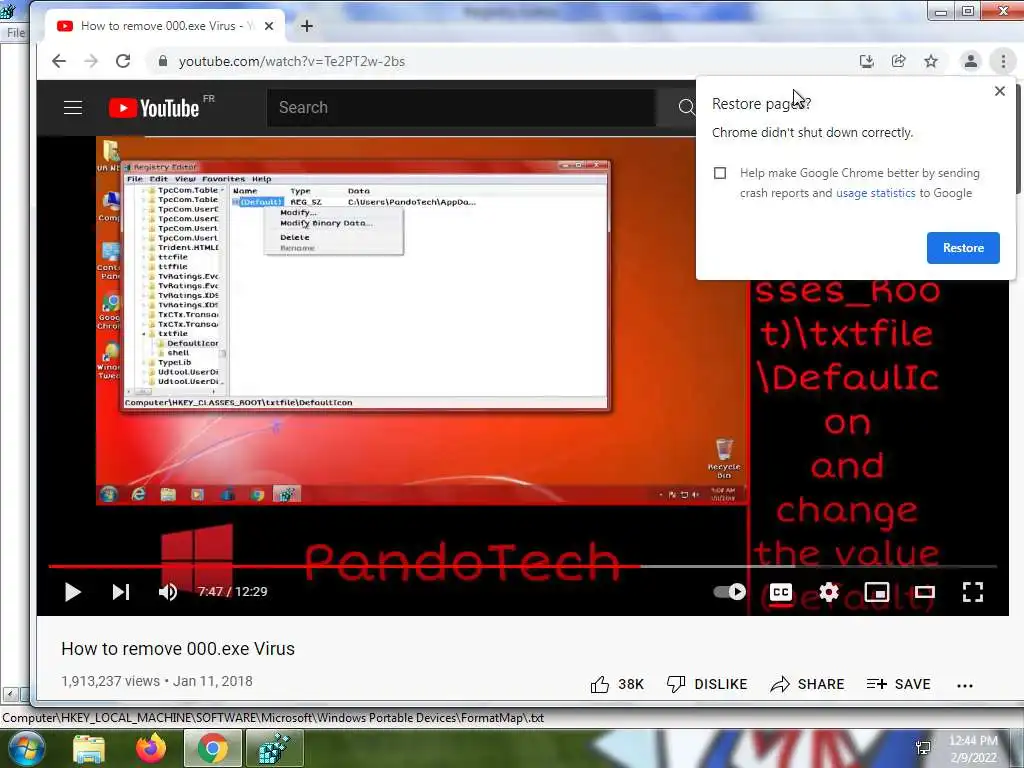1024x768 pixels.
Task: Click the YouTube search magnifier button
Action: click(686, 108)
